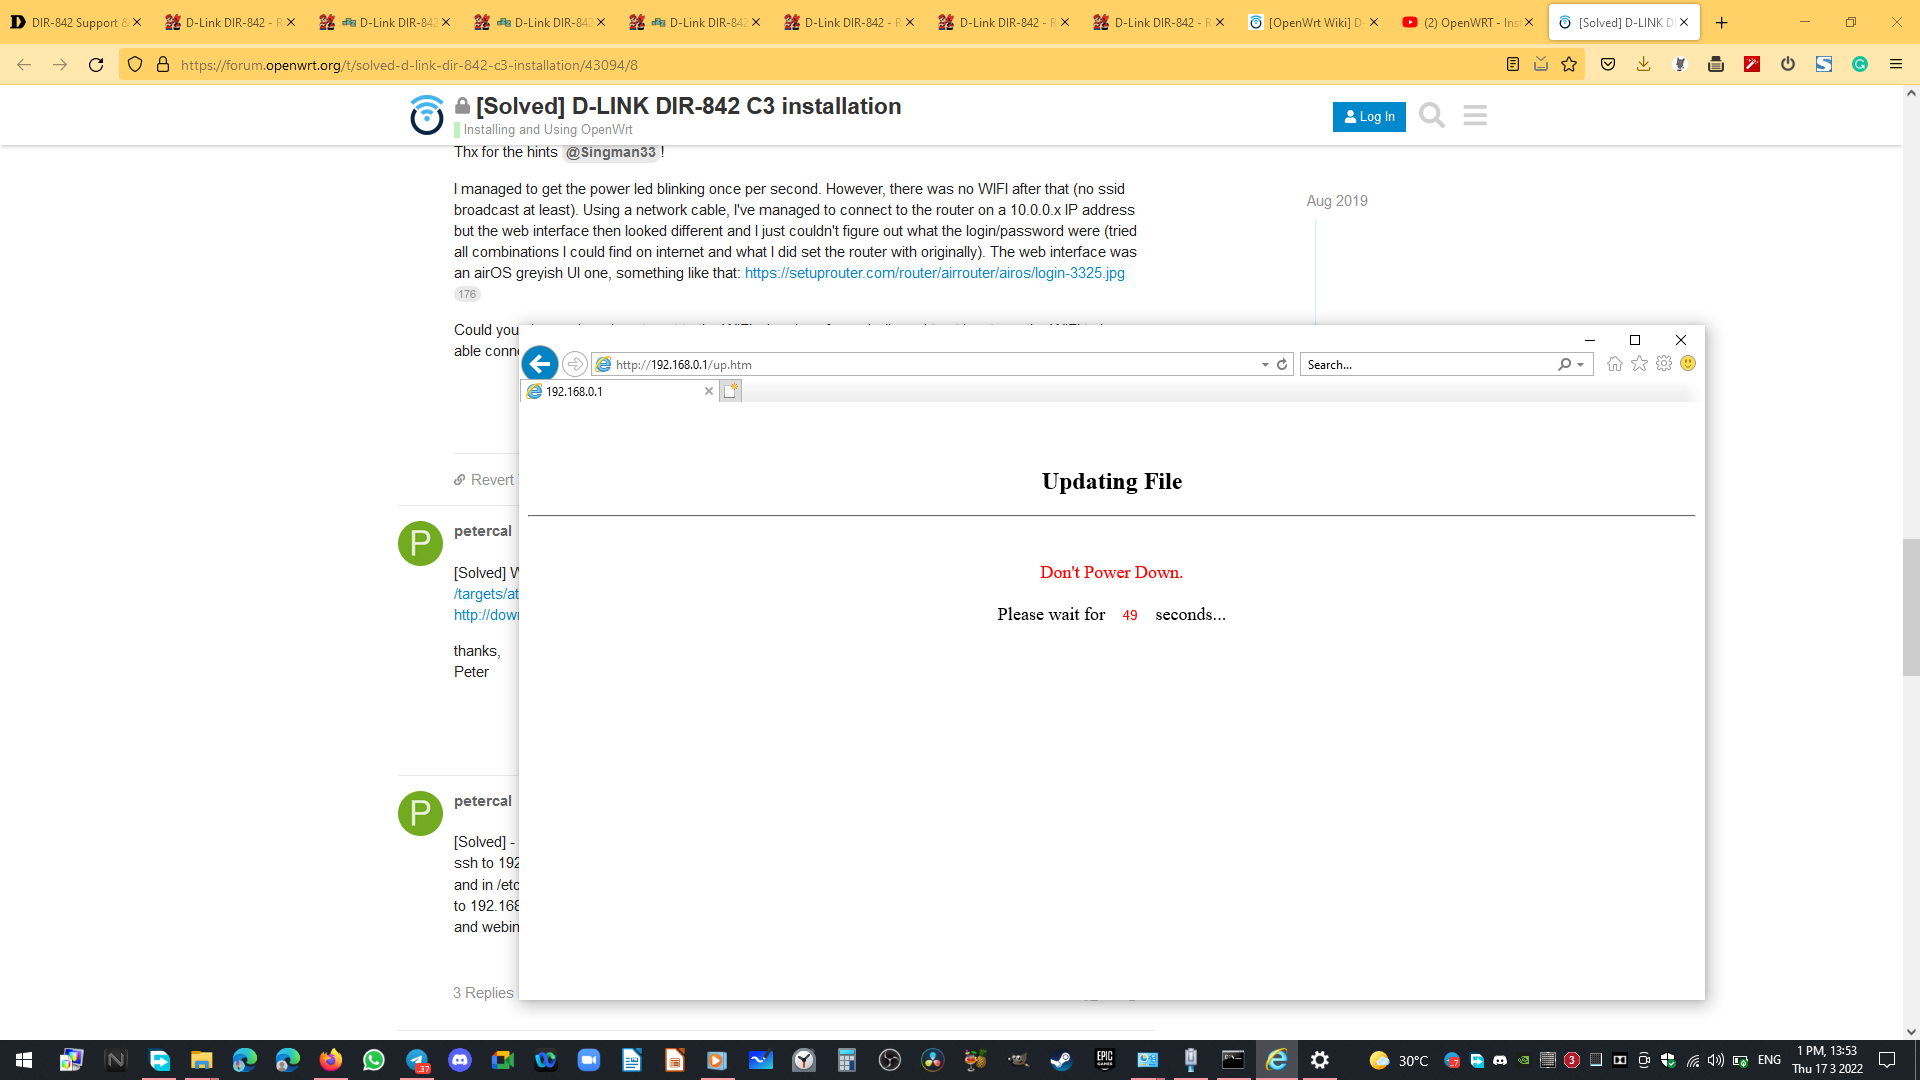Image resolution: width=1920 pixels, height=1080 pixels.
Task: Open WhatsApp from the taskbar
Action: coord(374,1060)
